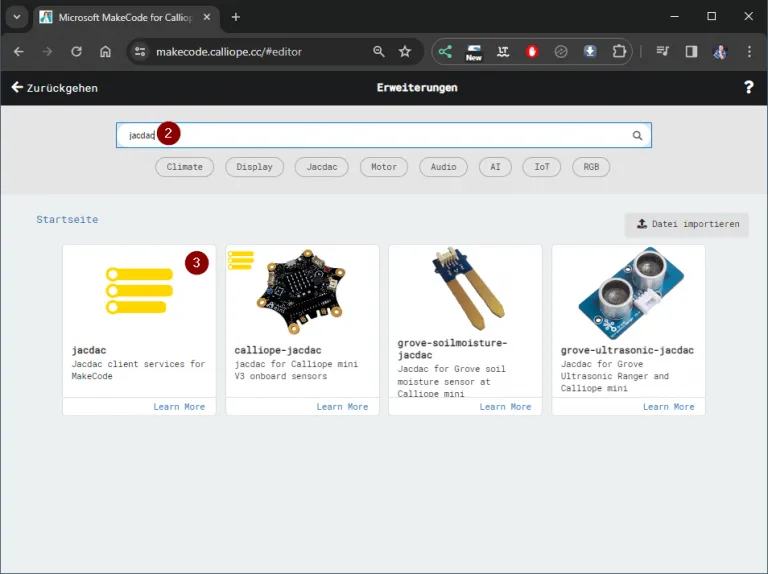Open new browser tab with plus button
This screenshot has height=574, width=768.
pos(236,17)
